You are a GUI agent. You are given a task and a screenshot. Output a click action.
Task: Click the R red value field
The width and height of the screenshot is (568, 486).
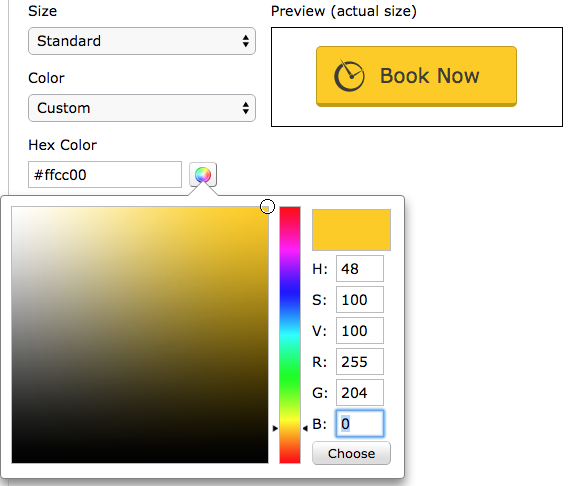coord(360,361)
